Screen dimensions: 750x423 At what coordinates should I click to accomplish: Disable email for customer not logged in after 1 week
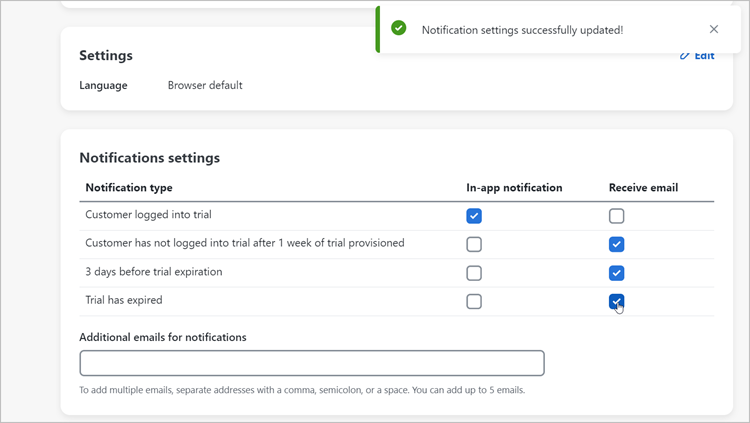coord(616,244)
